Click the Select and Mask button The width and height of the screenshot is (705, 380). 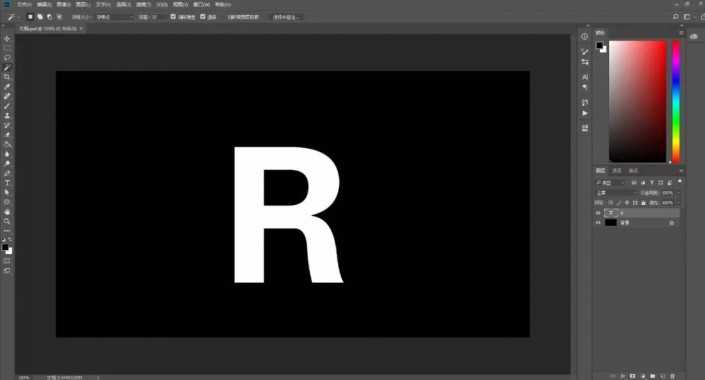click(x=287, y=17)
